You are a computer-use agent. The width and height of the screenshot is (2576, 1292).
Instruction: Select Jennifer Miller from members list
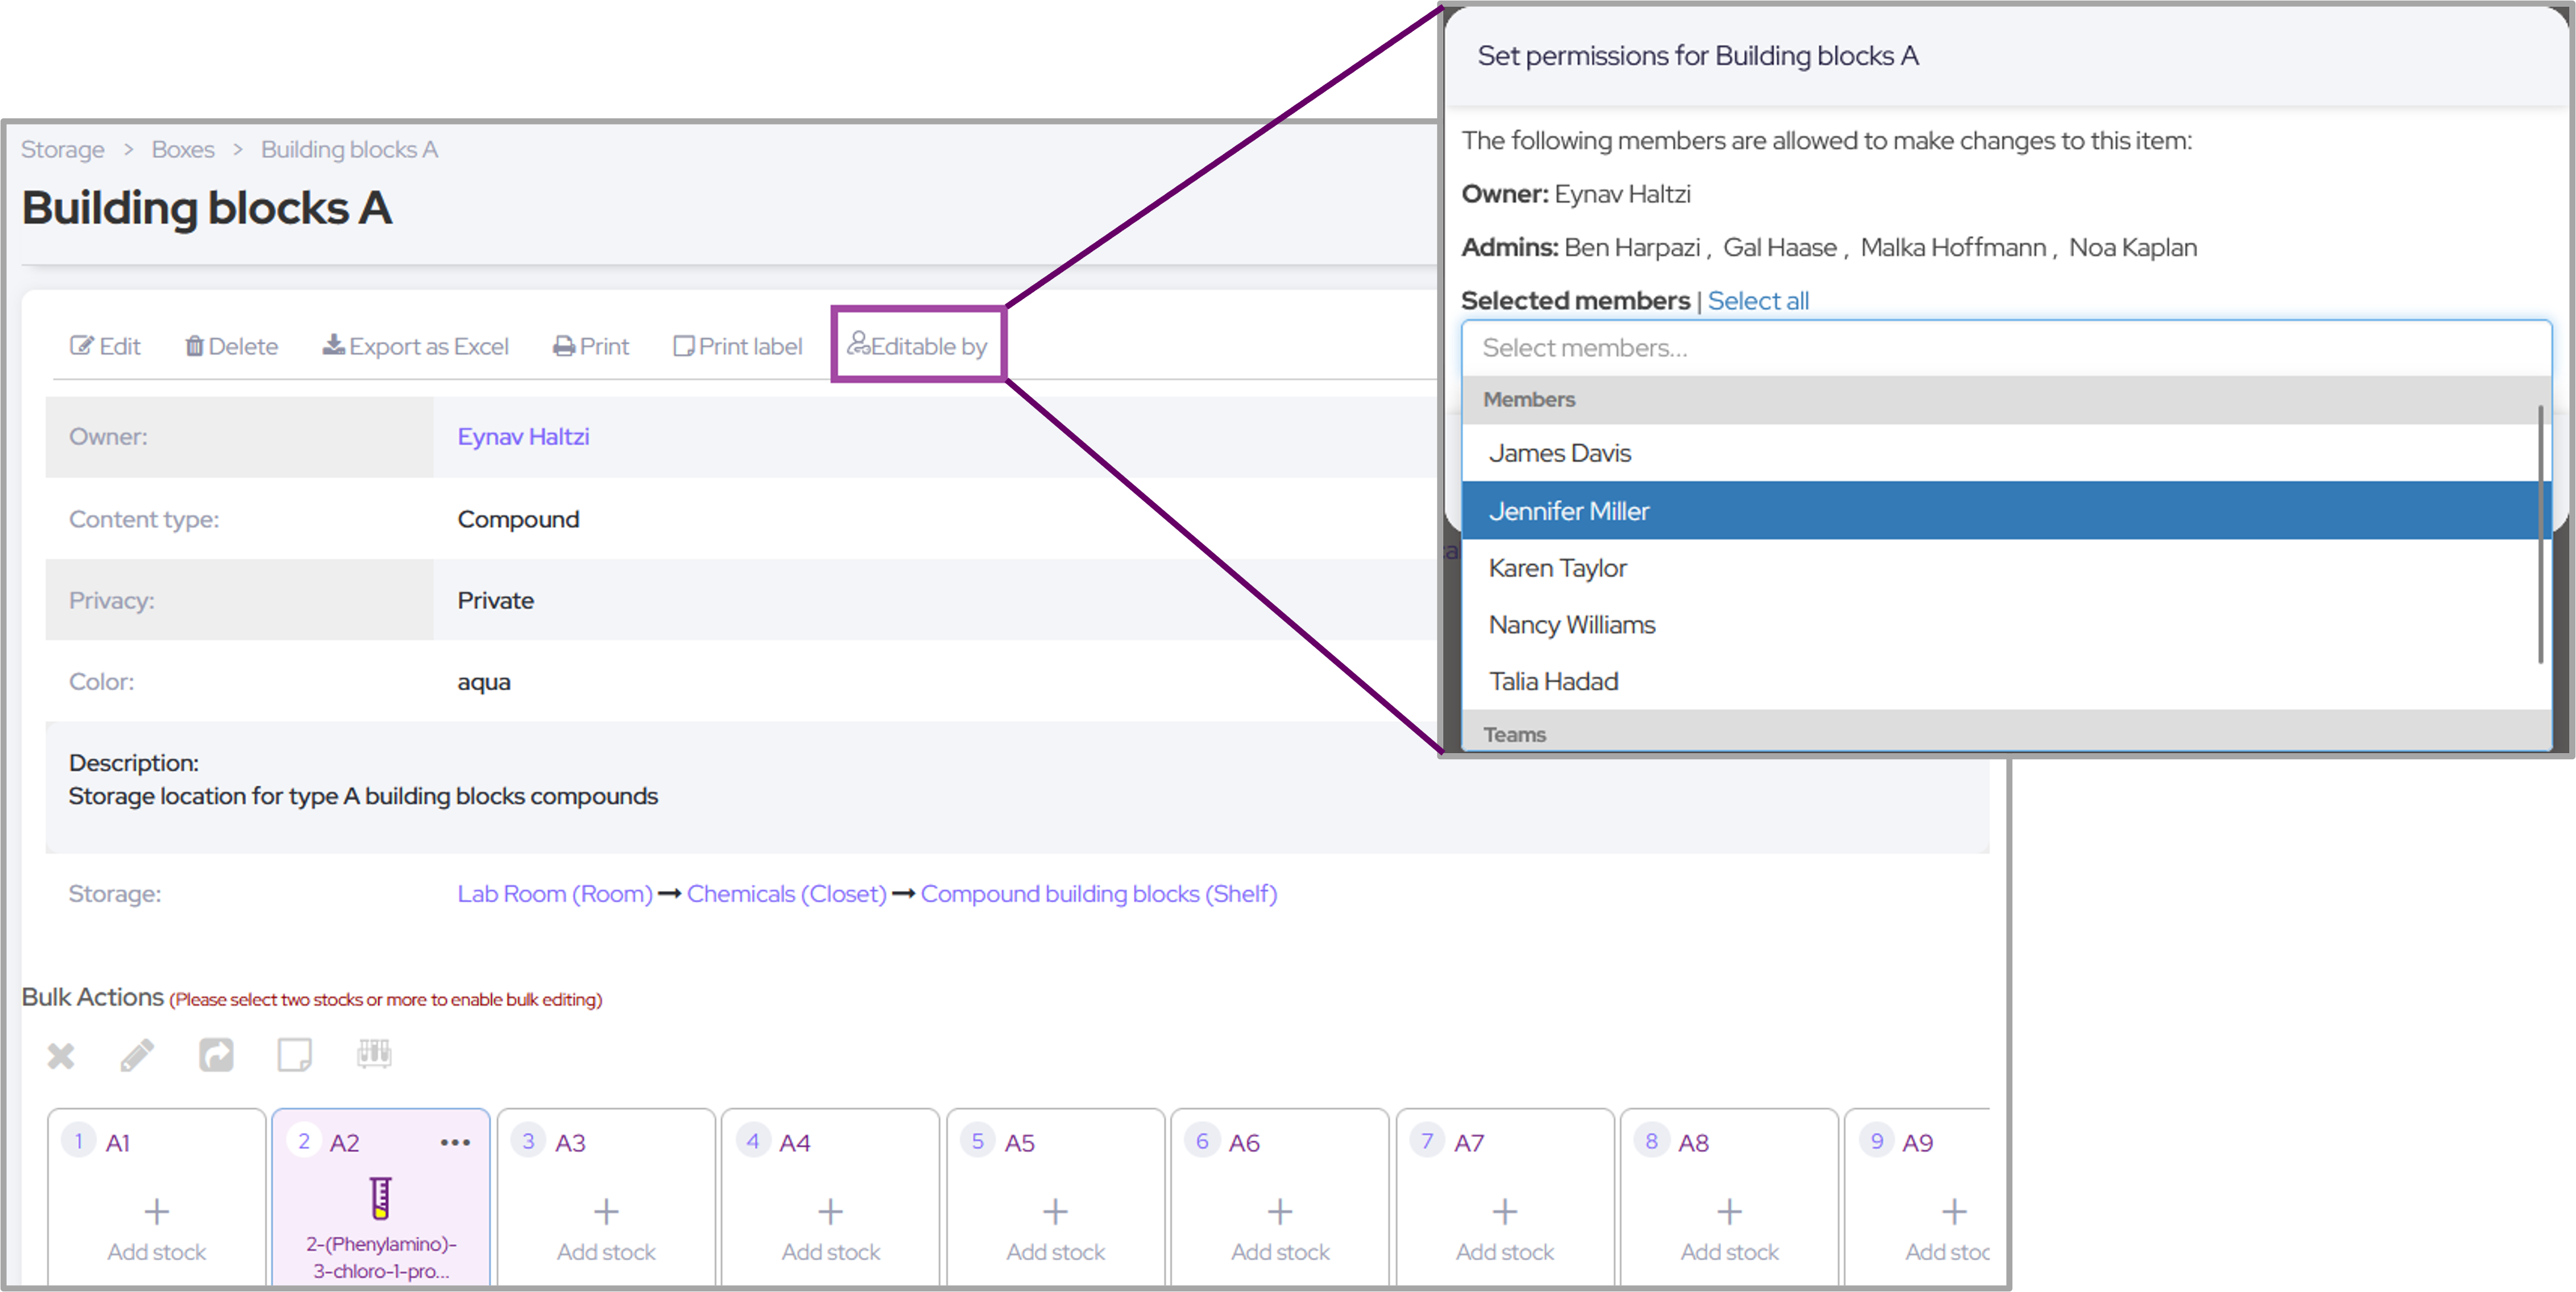coord(1568,511)
